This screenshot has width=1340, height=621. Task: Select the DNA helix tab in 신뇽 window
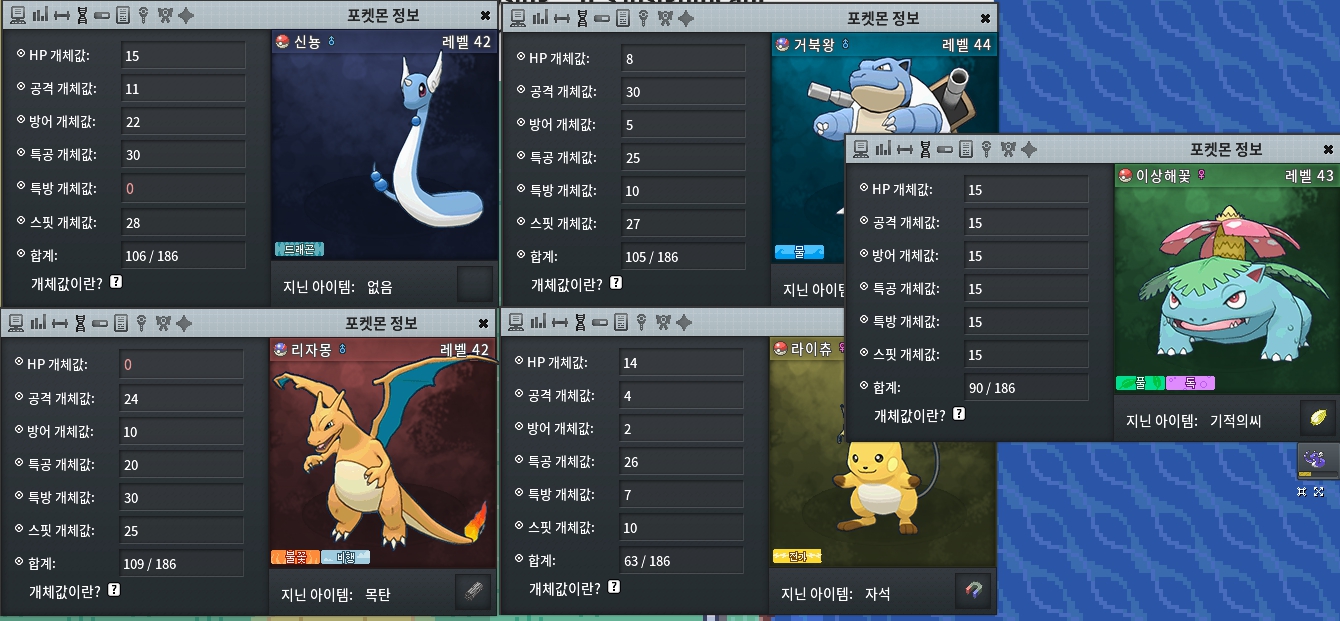tap(81, 15)
